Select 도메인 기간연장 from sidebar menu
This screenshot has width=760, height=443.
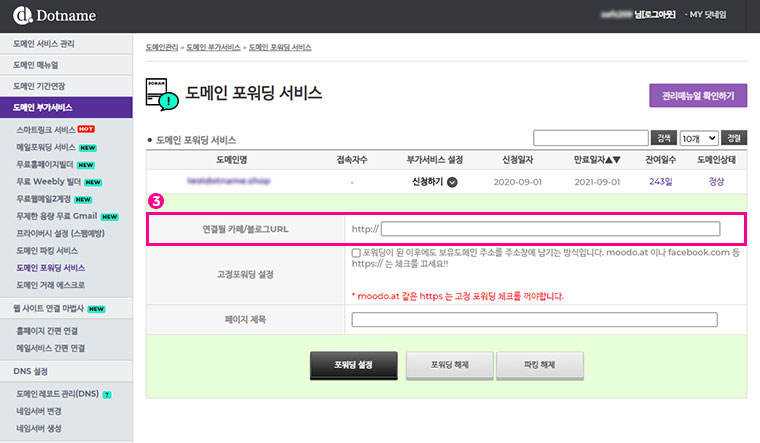[66, 86]
